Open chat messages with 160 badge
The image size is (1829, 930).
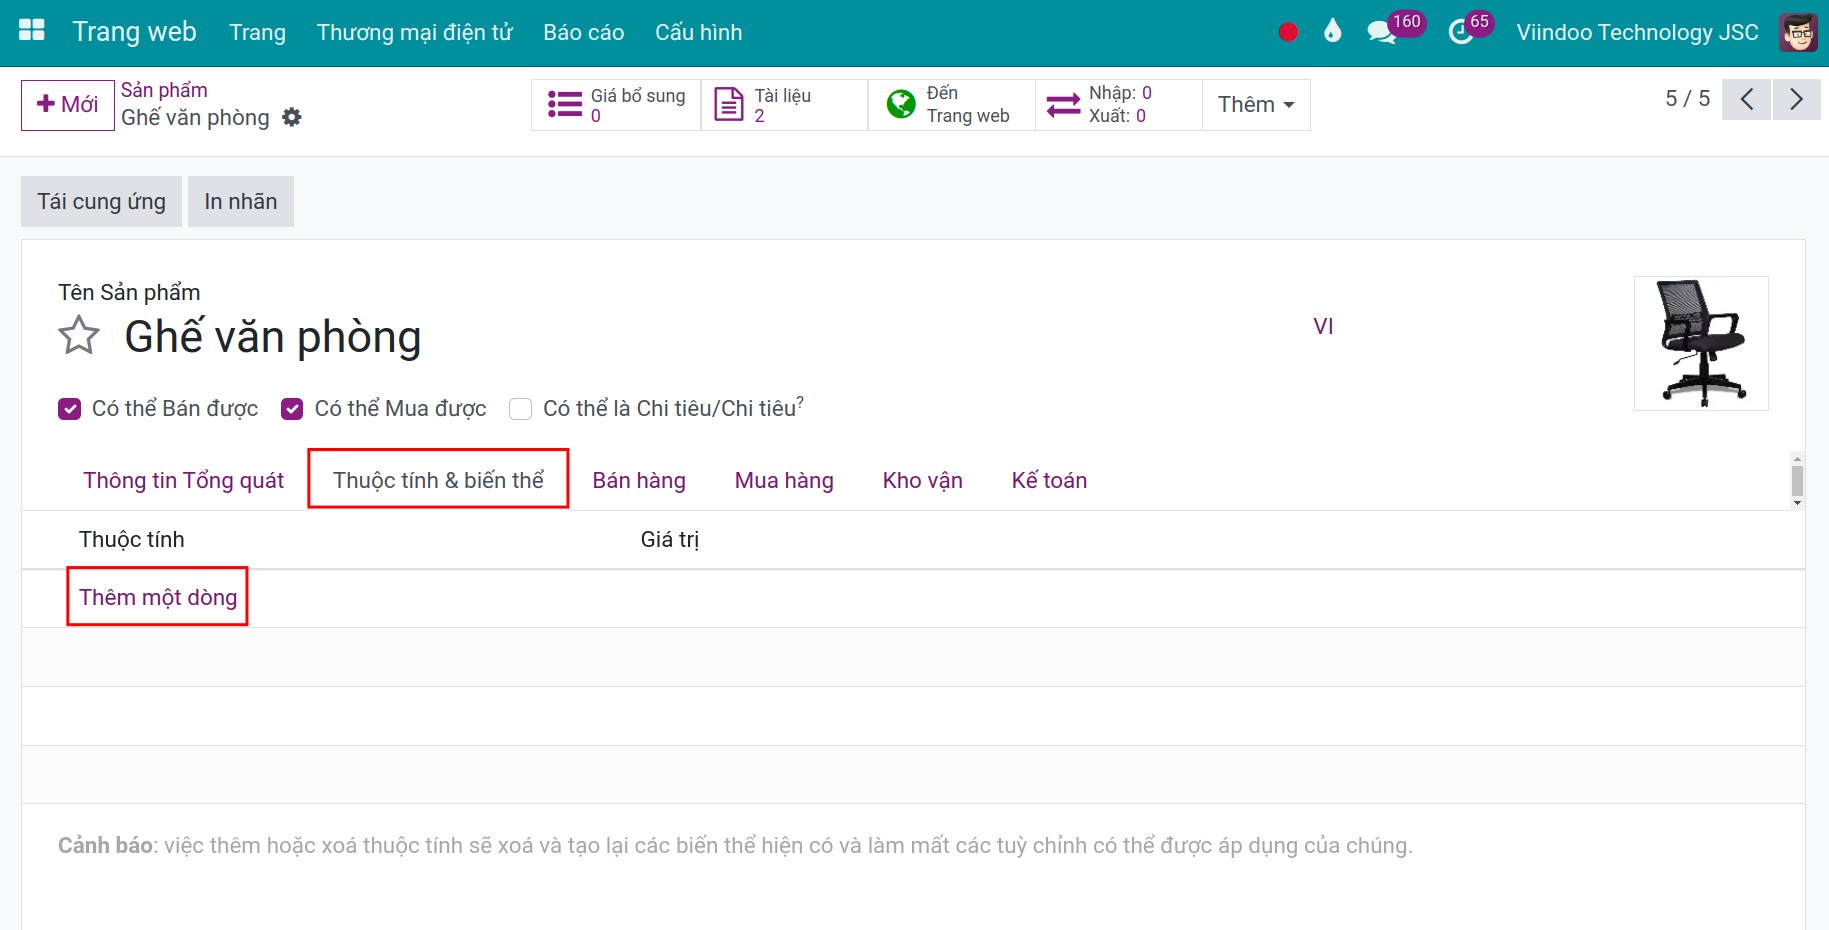pos(1382,32)
